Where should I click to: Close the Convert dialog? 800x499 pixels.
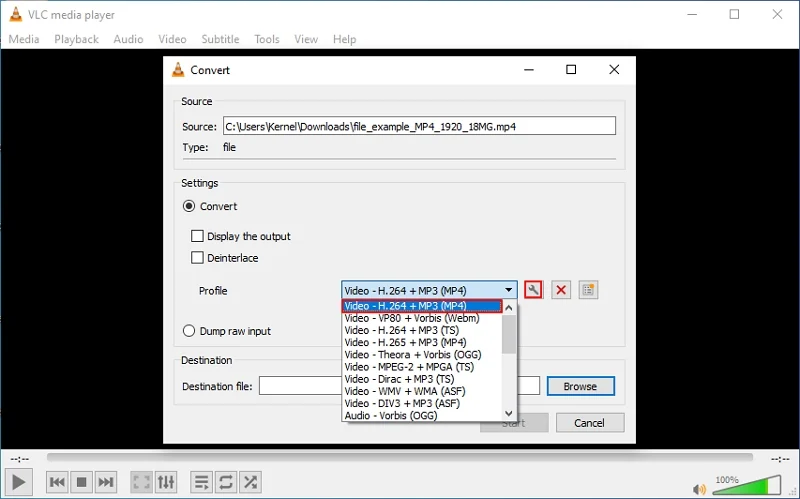point(614,69)
